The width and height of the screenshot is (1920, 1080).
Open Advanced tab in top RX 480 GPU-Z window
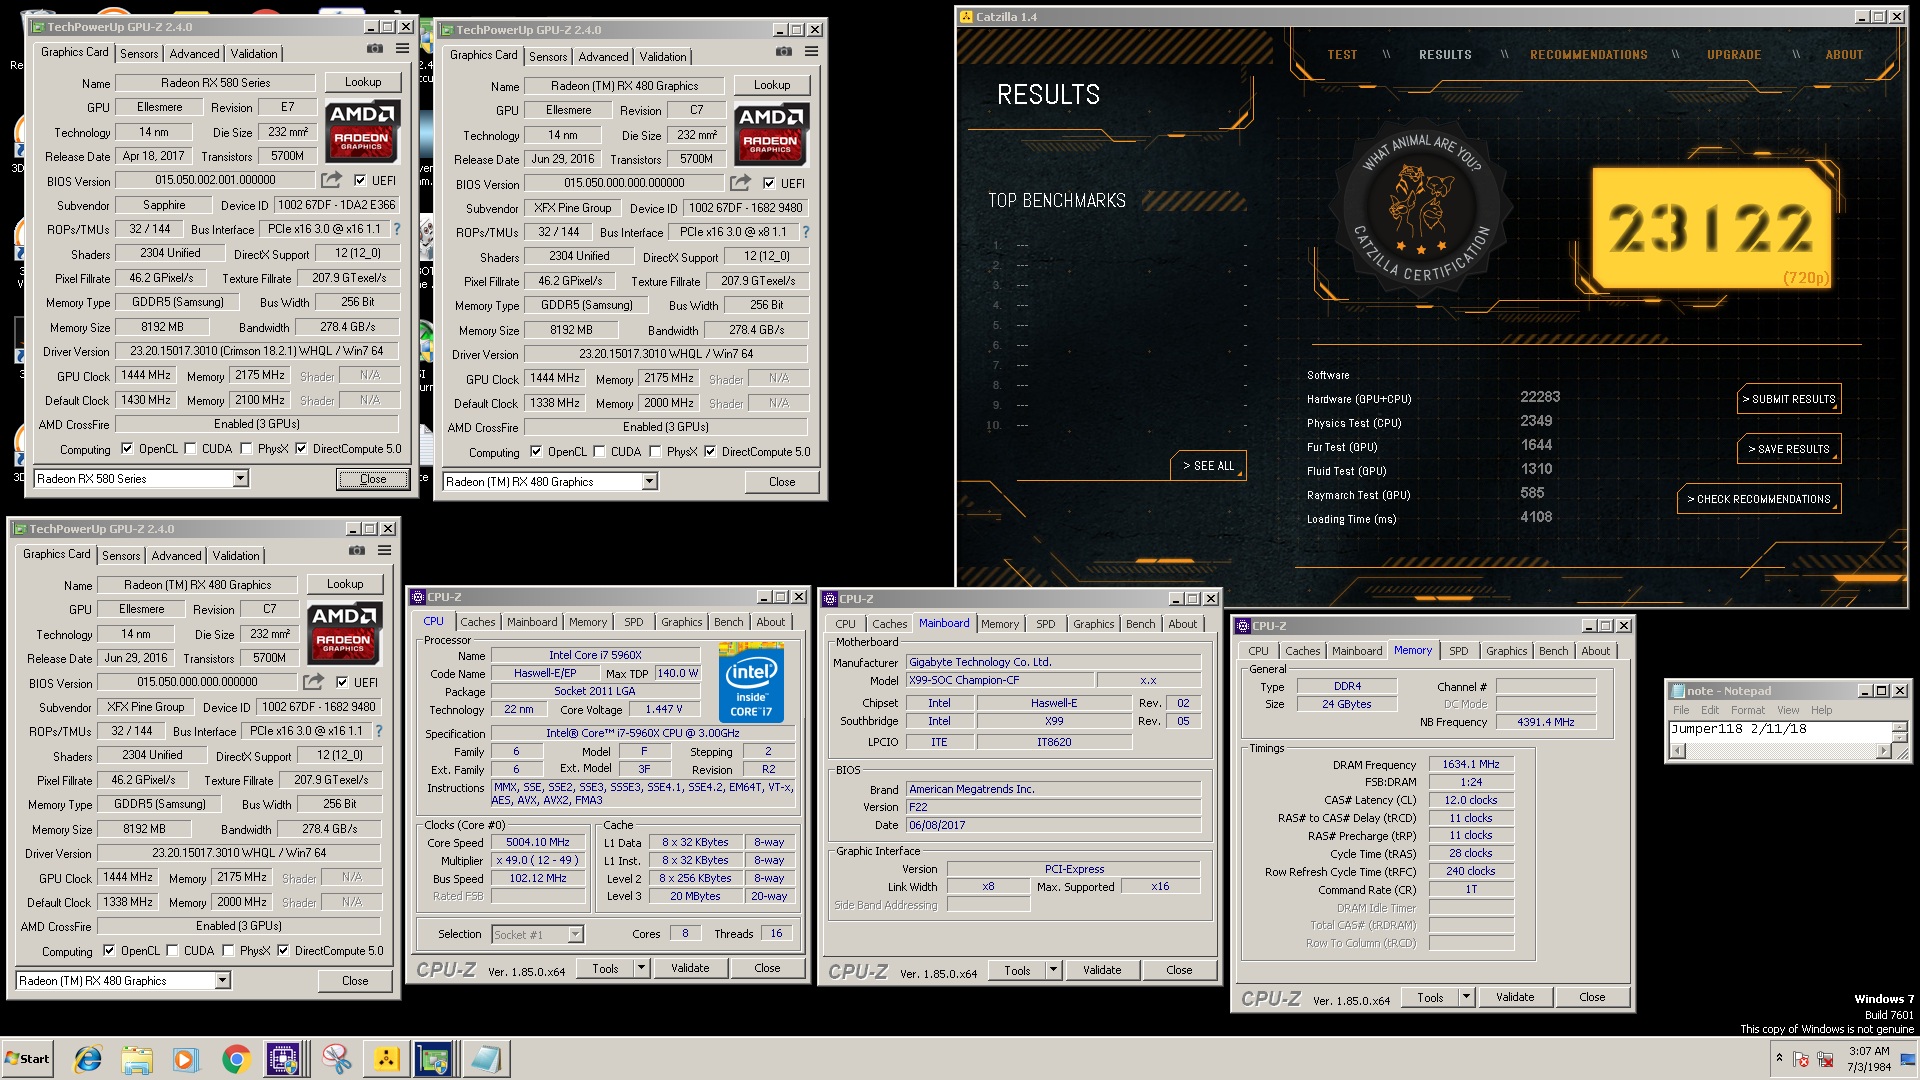pos(603,57)
